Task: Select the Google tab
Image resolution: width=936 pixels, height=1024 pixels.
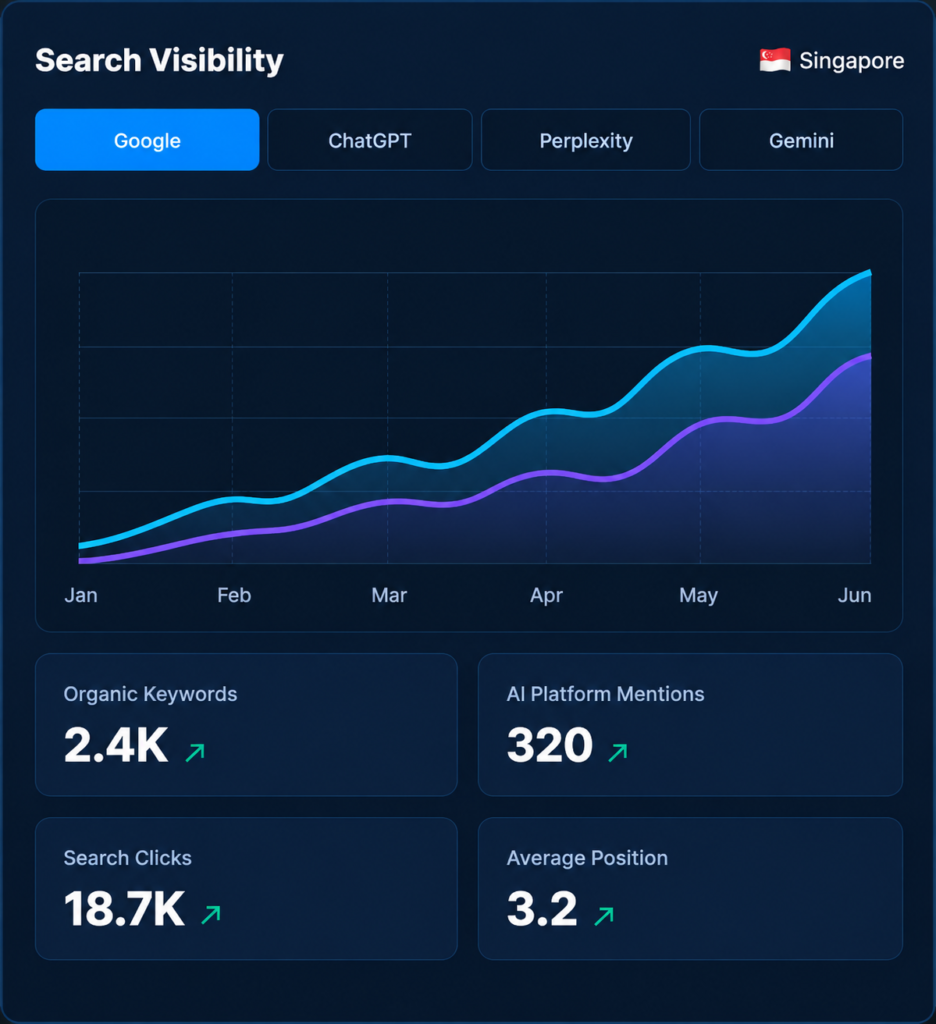Action: pyautogui.click(x=147, y=140)
